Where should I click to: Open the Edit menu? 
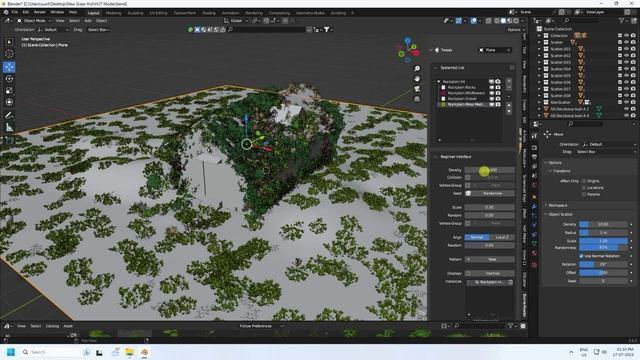26,12
